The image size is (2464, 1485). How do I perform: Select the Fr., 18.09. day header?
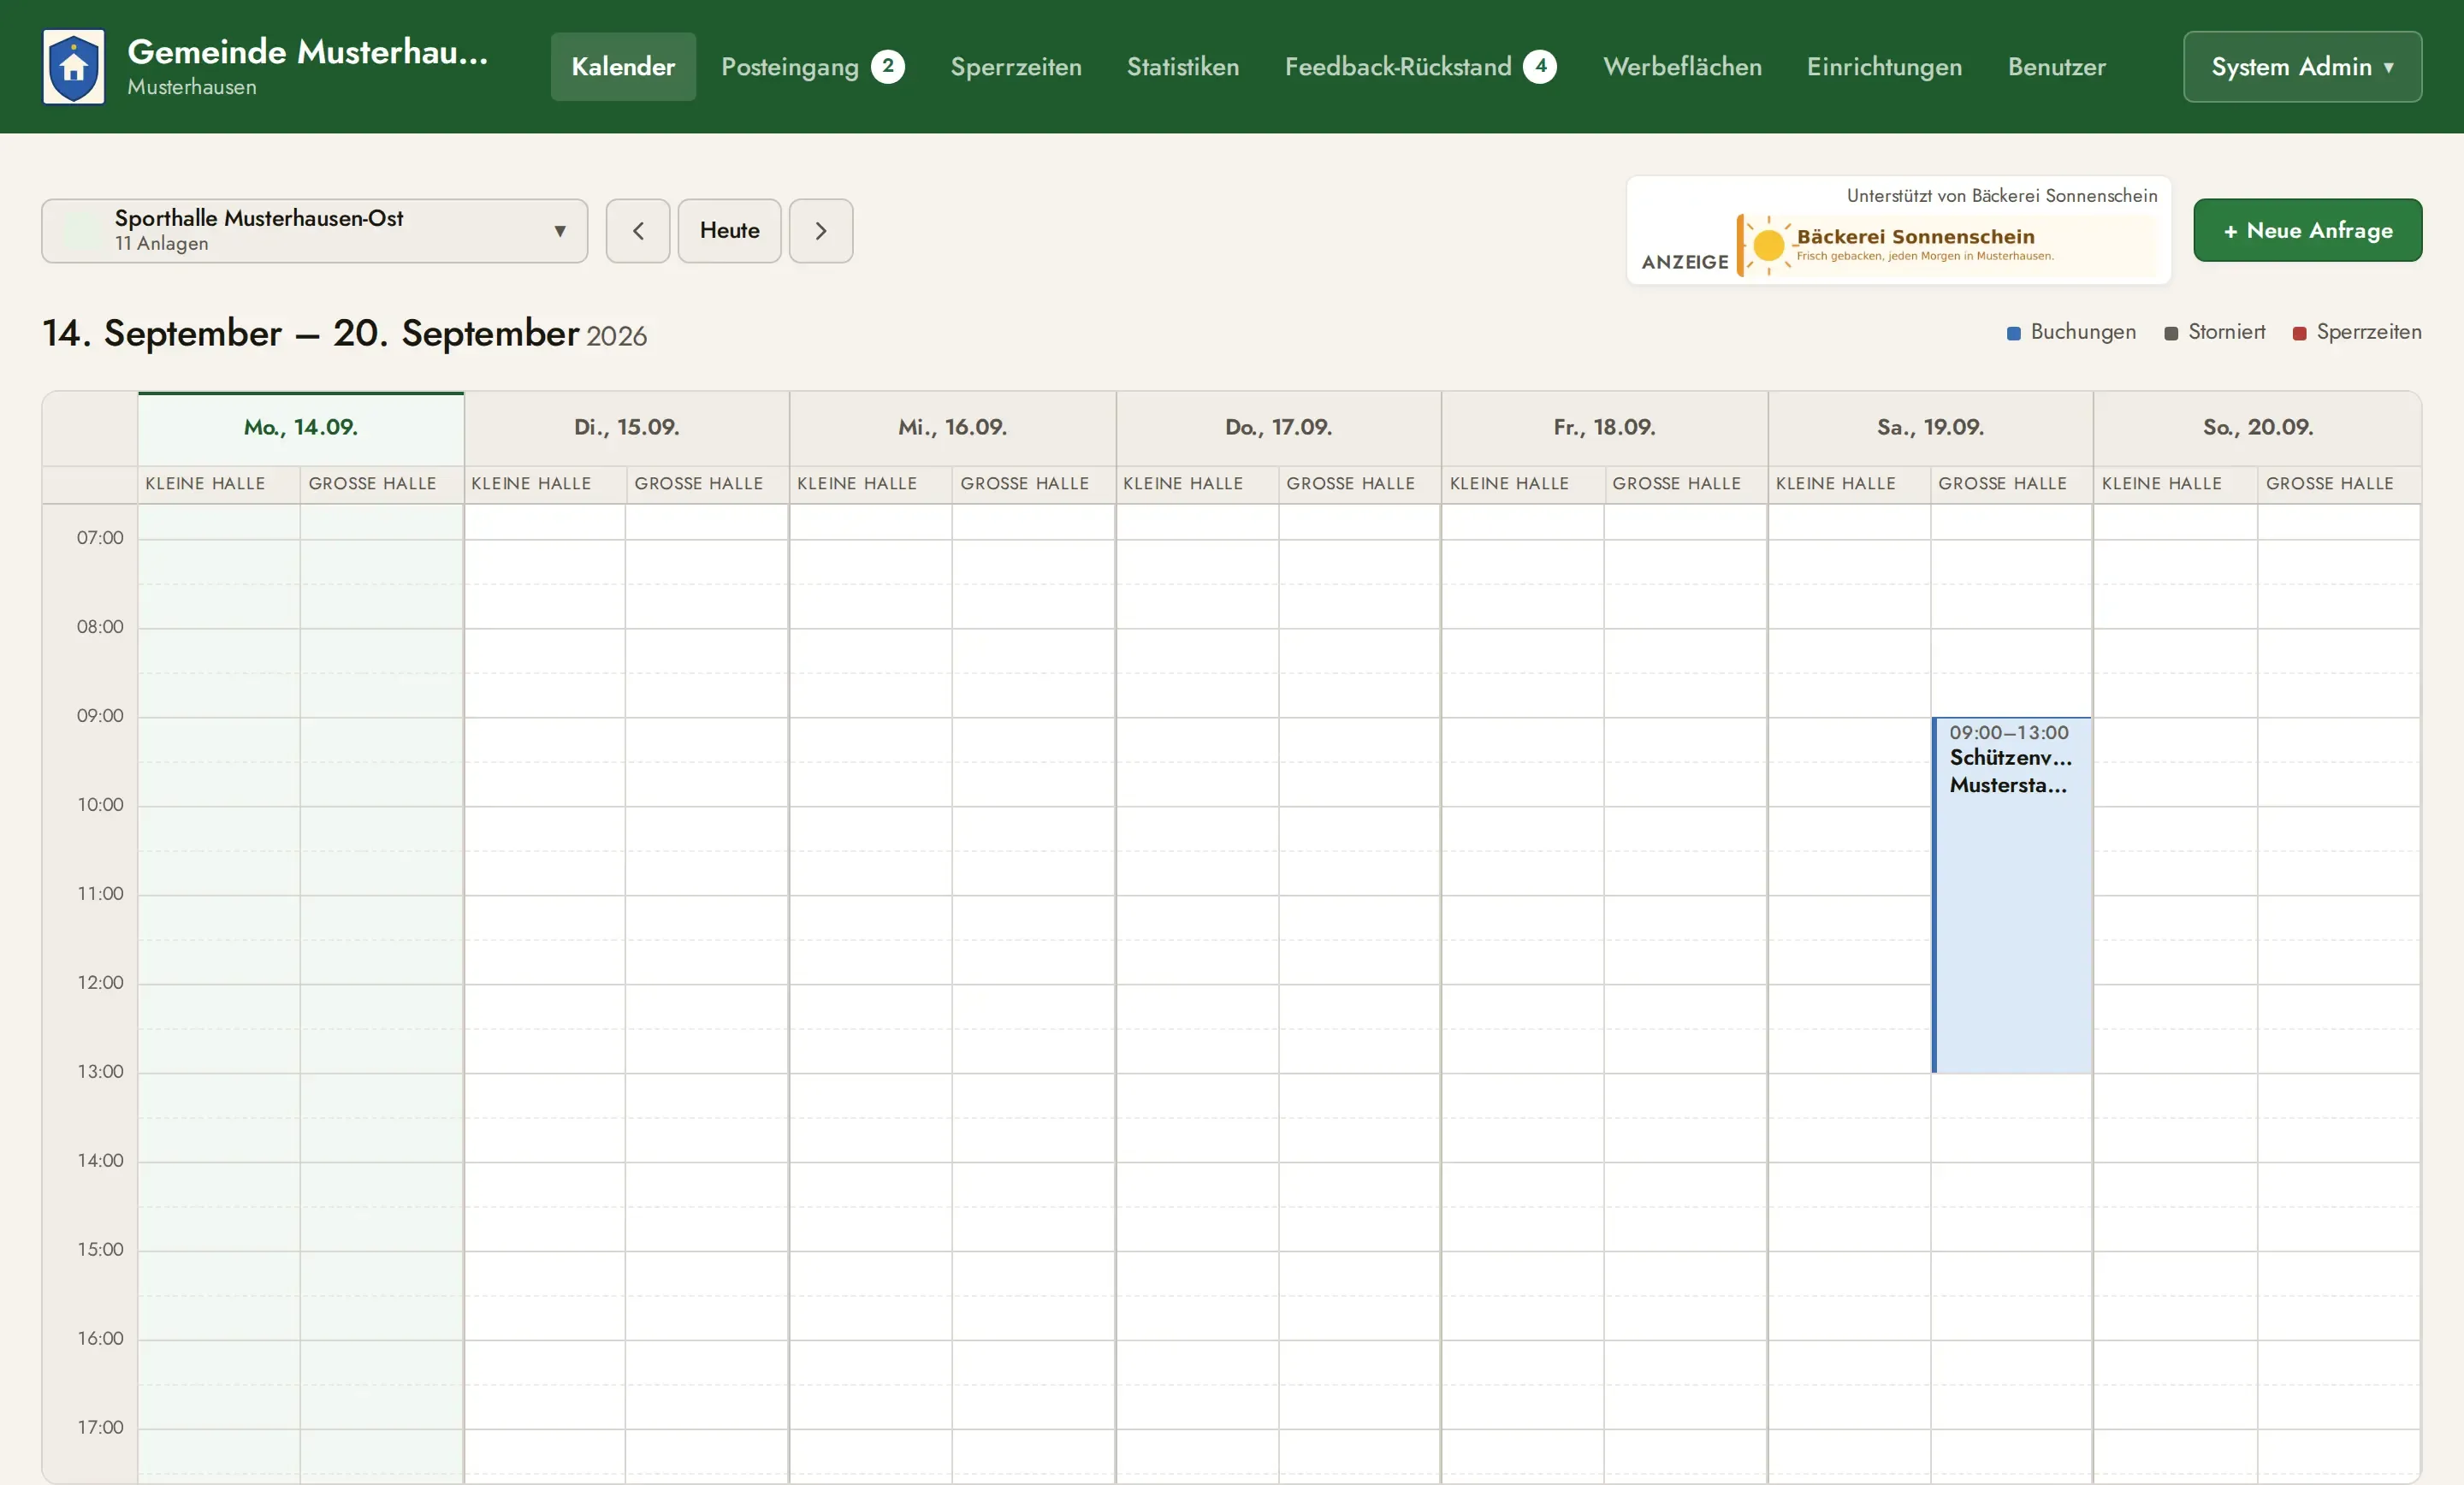coord(1605,427)
